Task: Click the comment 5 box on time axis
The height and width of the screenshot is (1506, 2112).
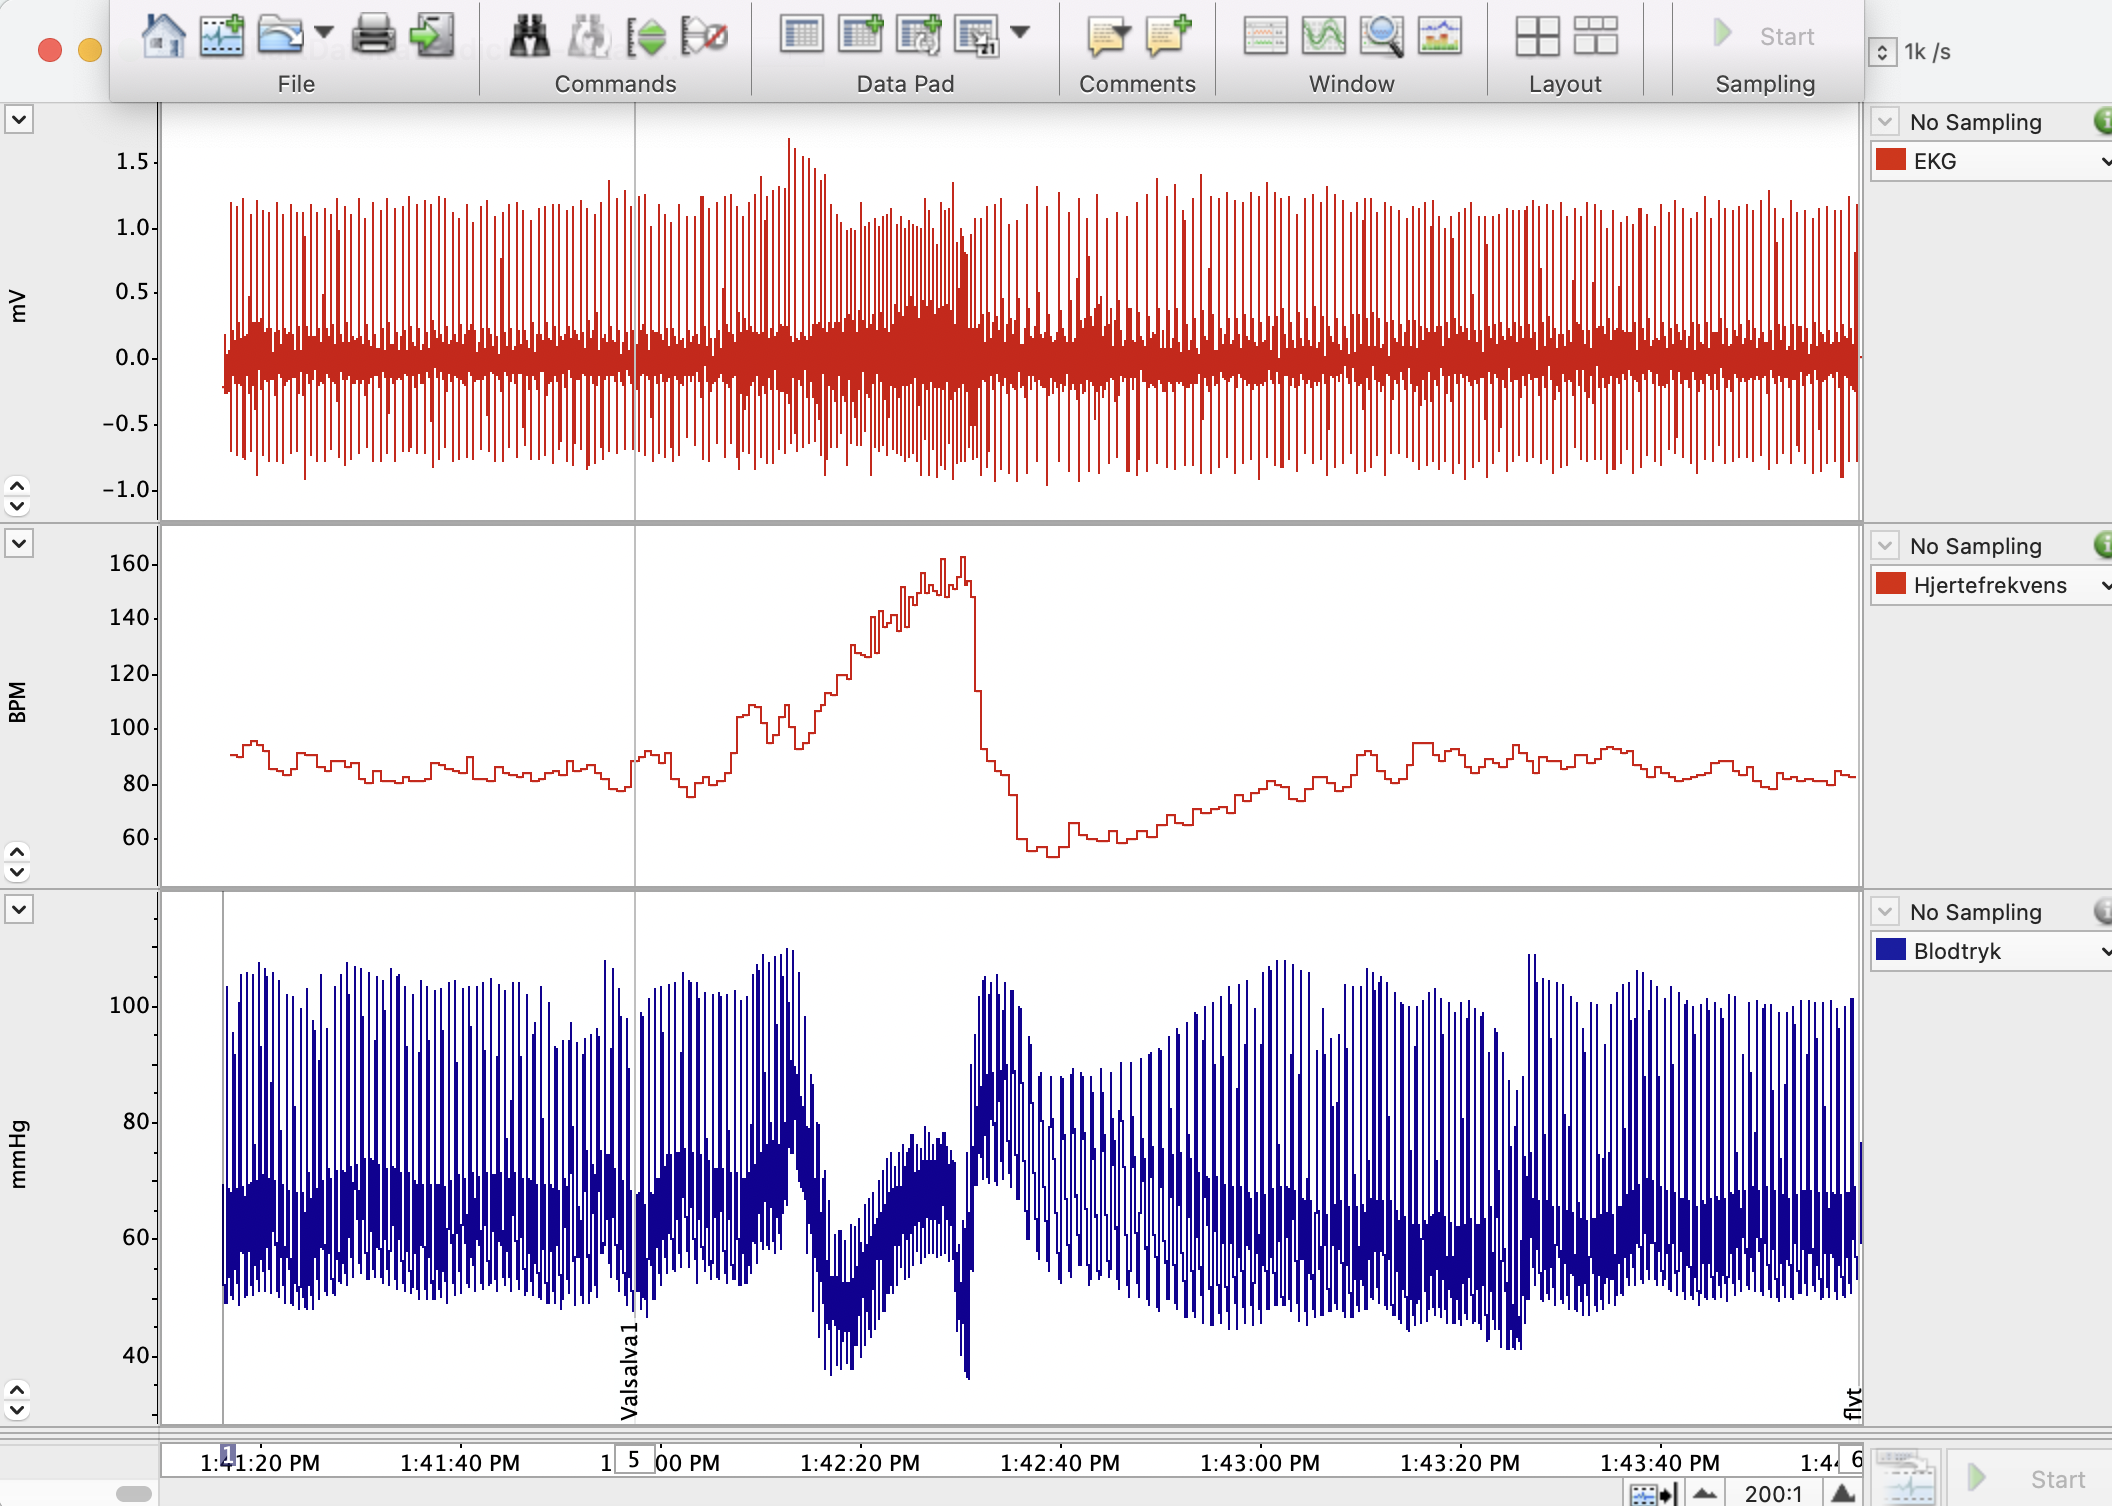Action: pos(633,1460)
